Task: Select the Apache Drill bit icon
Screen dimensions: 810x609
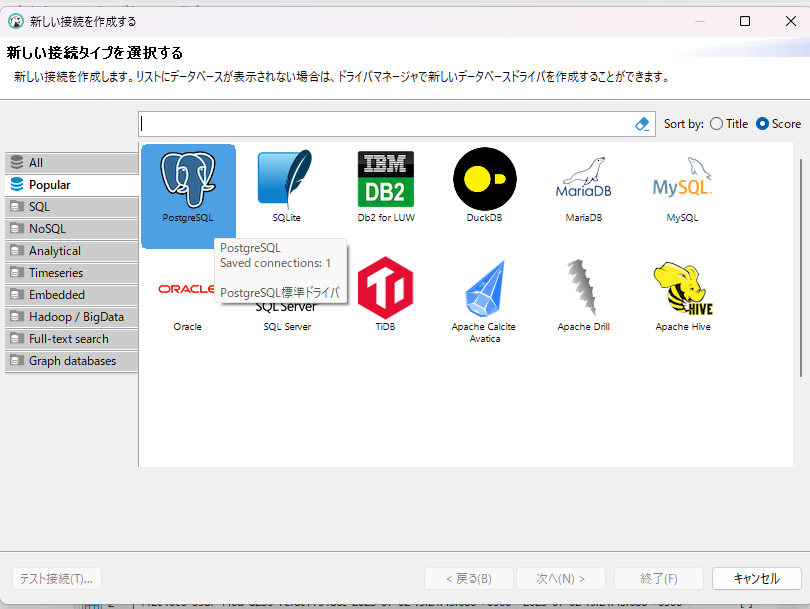Action: [583, 287]
